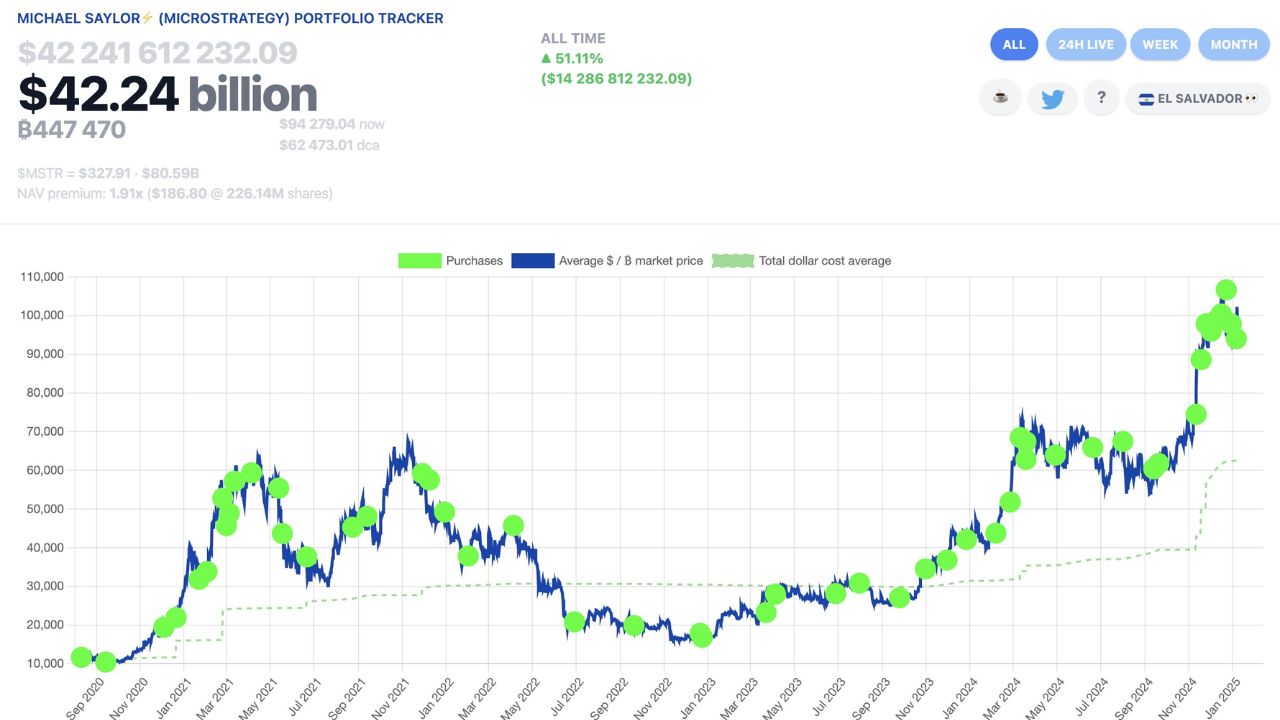Screen dimensions: 1280x720
Task: Click the question mark help button
Action: point(1101,98)
